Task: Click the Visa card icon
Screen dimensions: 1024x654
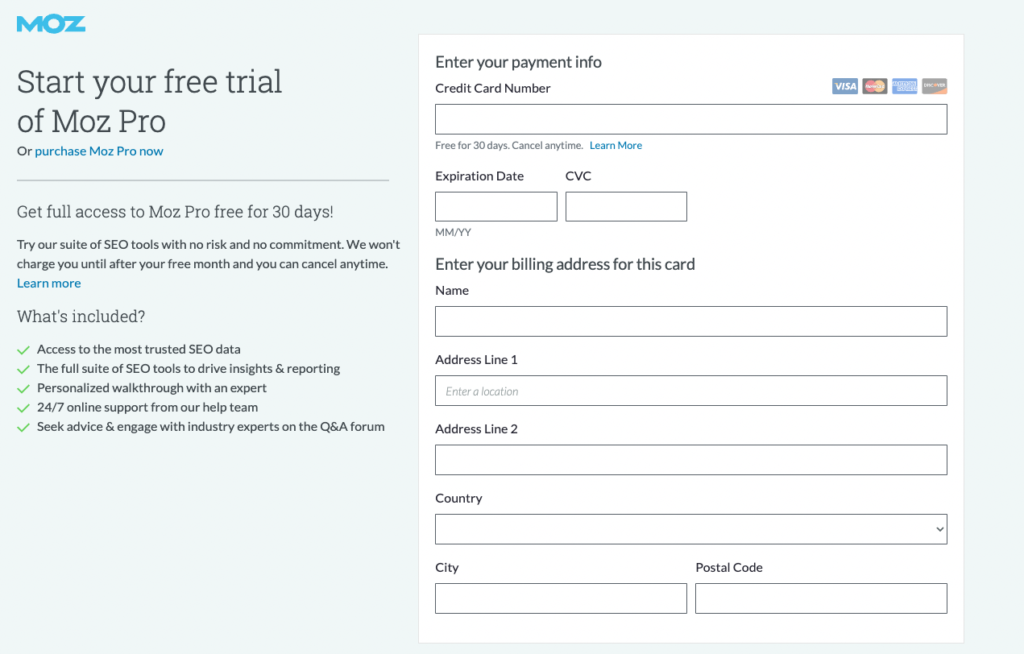Action: point(845,86)
